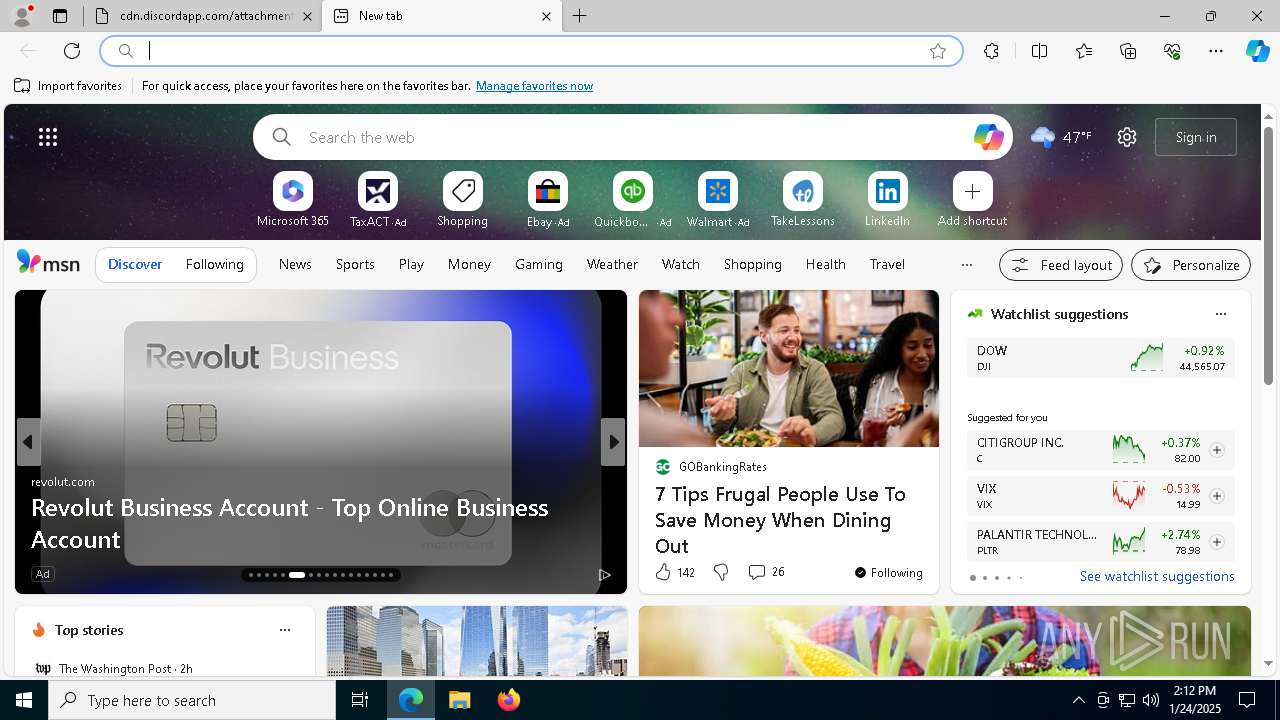Open Quickbooks shortcut

pos(632,200)
